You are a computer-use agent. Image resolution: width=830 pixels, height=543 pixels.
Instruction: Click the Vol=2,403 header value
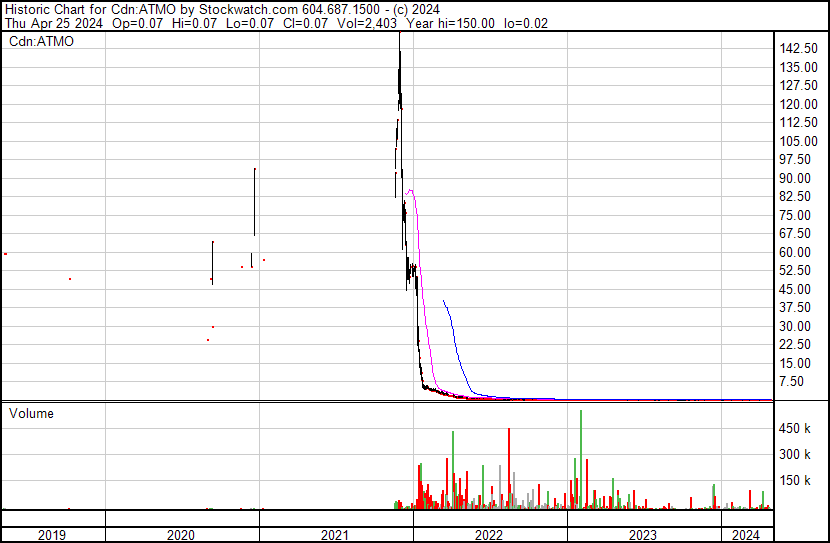(367, 23)
